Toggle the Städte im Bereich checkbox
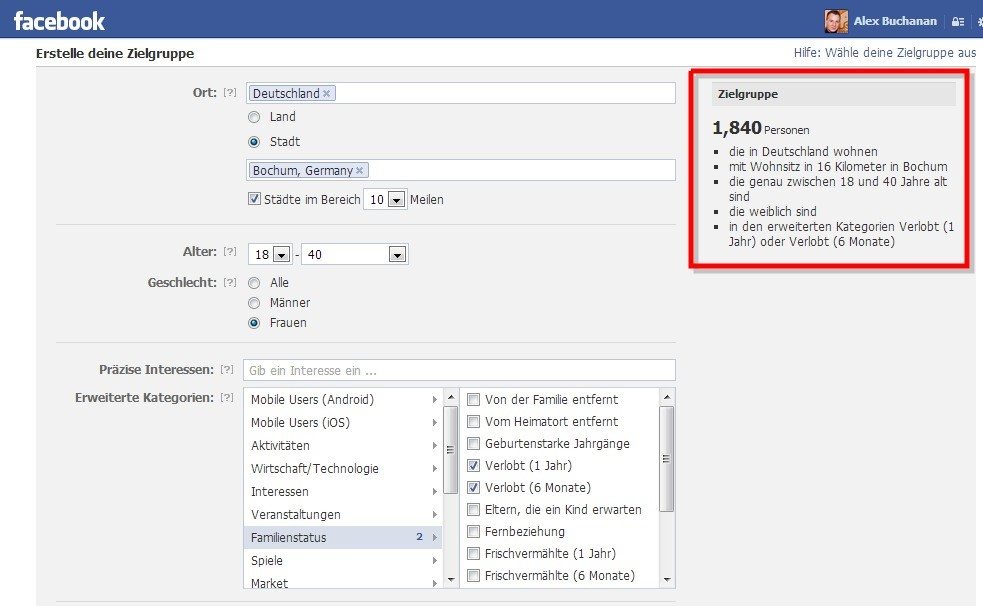Viewport: 983px width, 606px height. coord(255,199)
